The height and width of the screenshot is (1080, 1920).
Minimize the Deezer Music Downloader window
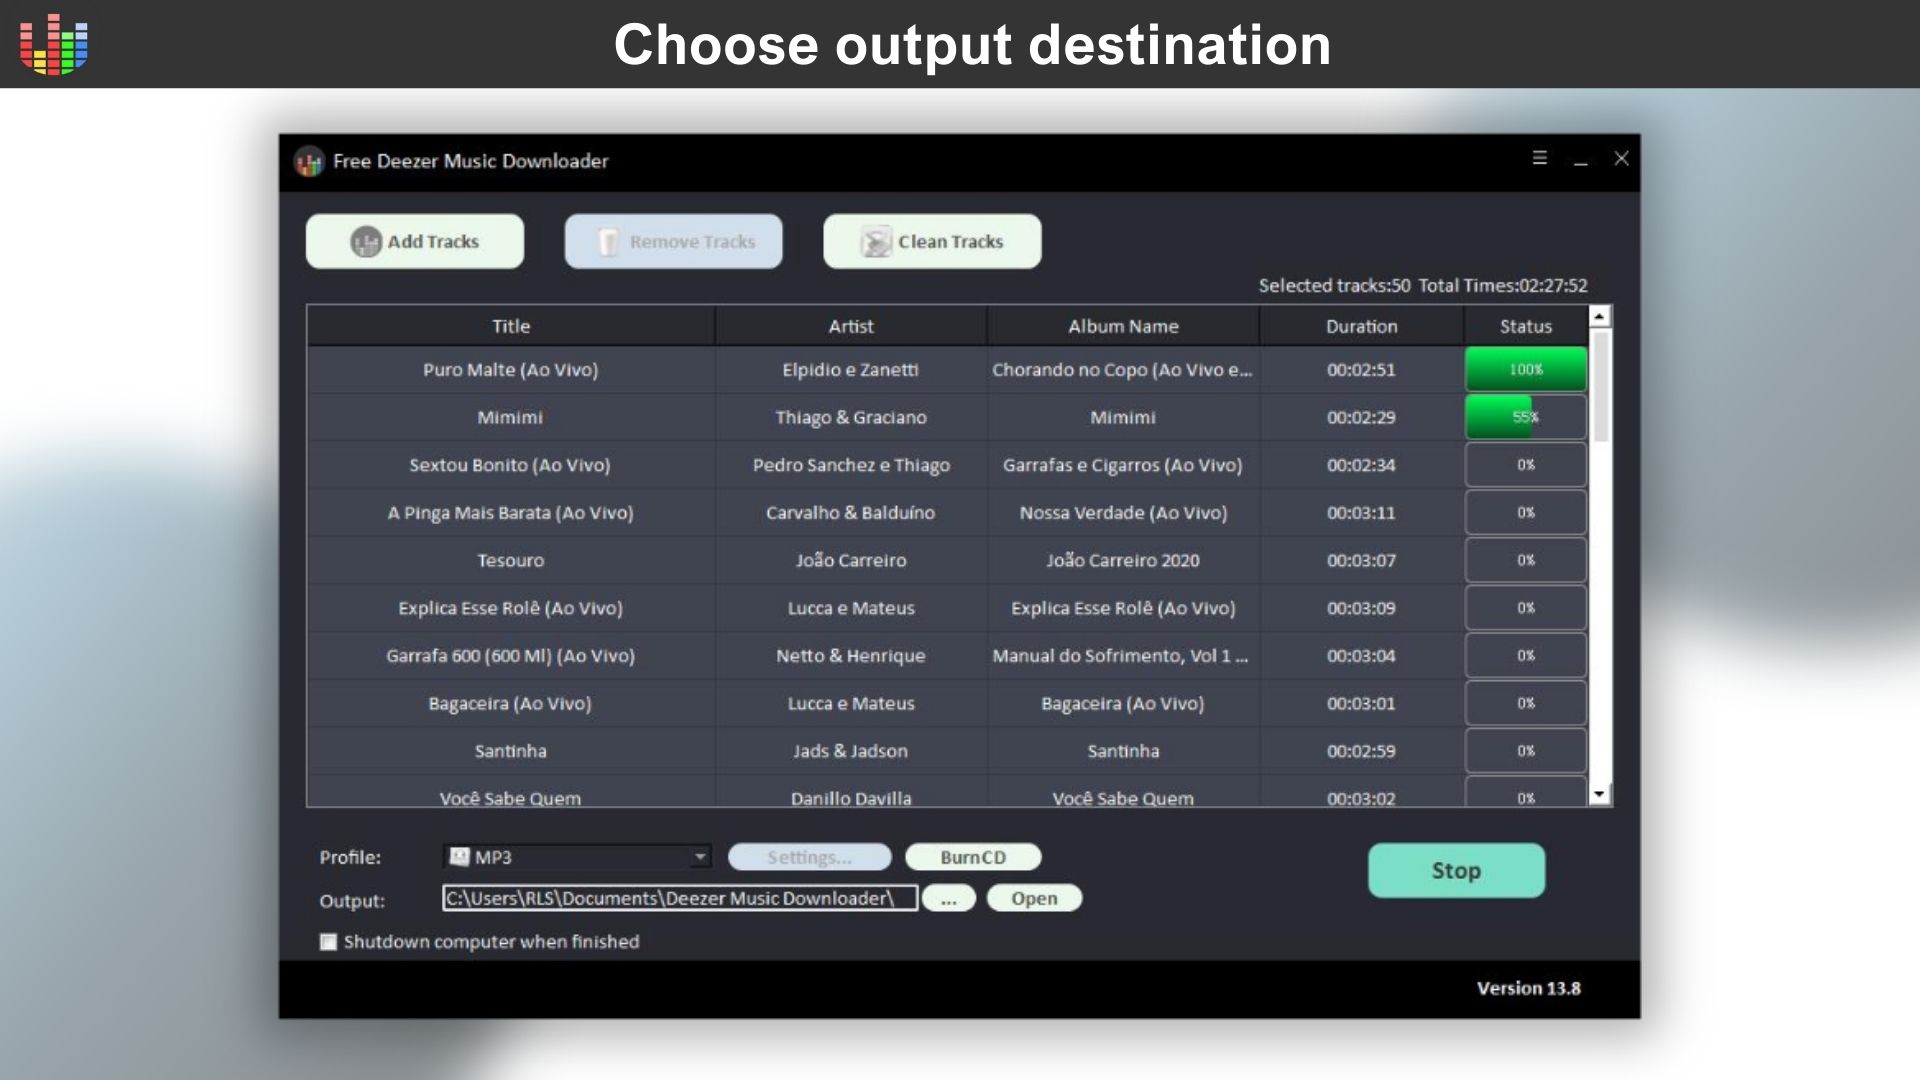1581,160
